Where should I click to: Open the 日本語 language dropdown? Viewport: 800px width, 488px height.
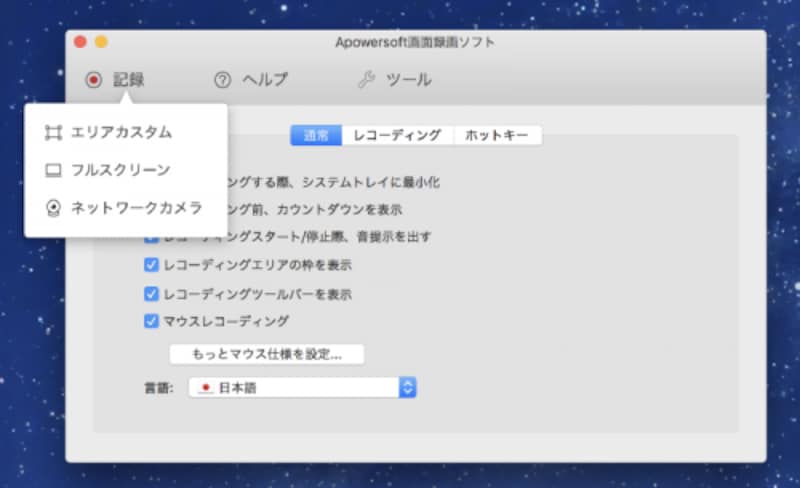303,387
